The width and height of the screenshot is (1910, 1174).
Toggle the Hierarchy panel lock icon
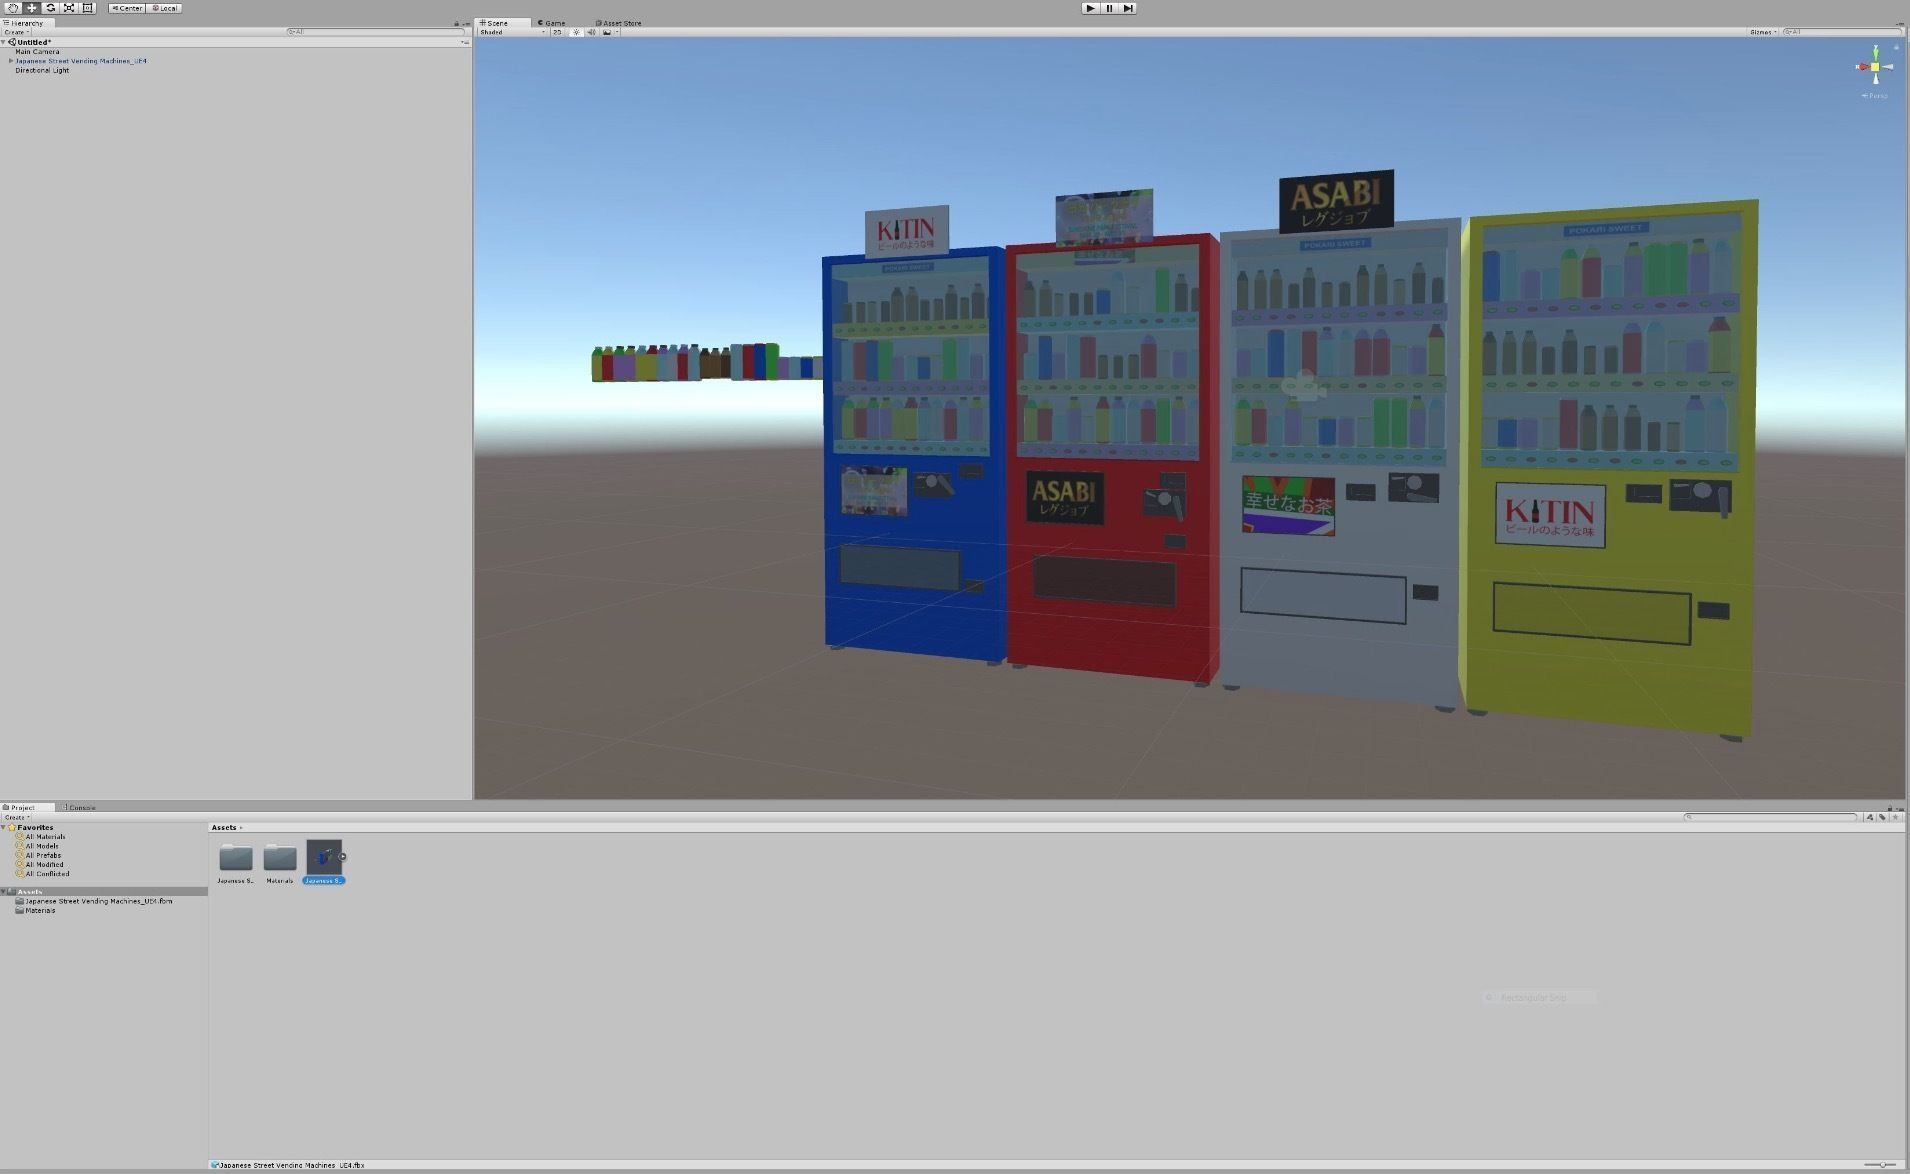(457, 23)
